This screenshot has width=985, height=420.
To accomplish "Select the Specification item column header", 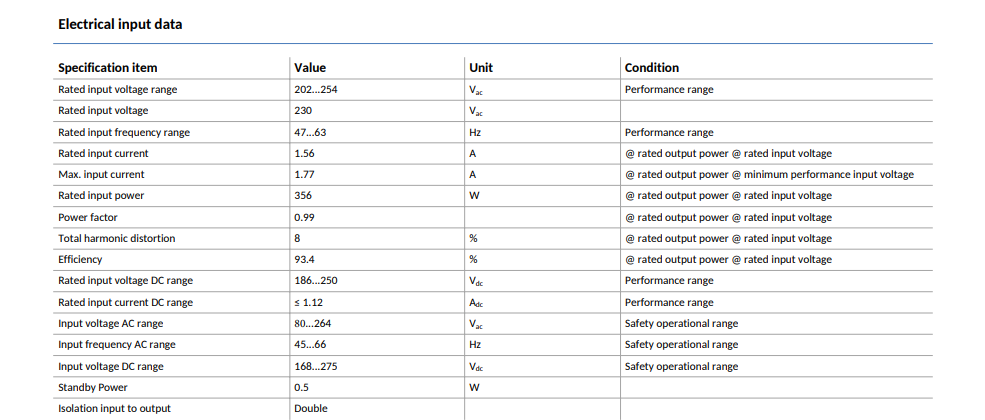I will tap(107, 67).
